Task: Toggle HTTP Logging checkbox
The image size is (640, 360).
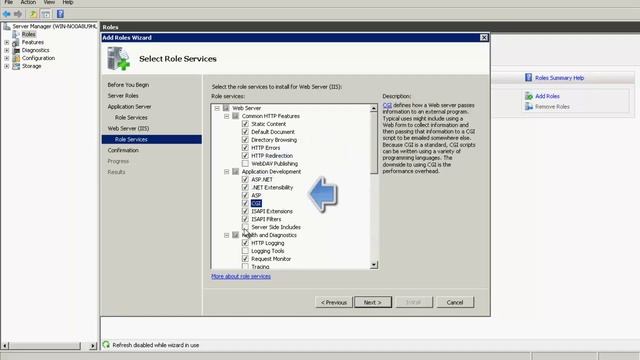Action: [x=245, y=243]
